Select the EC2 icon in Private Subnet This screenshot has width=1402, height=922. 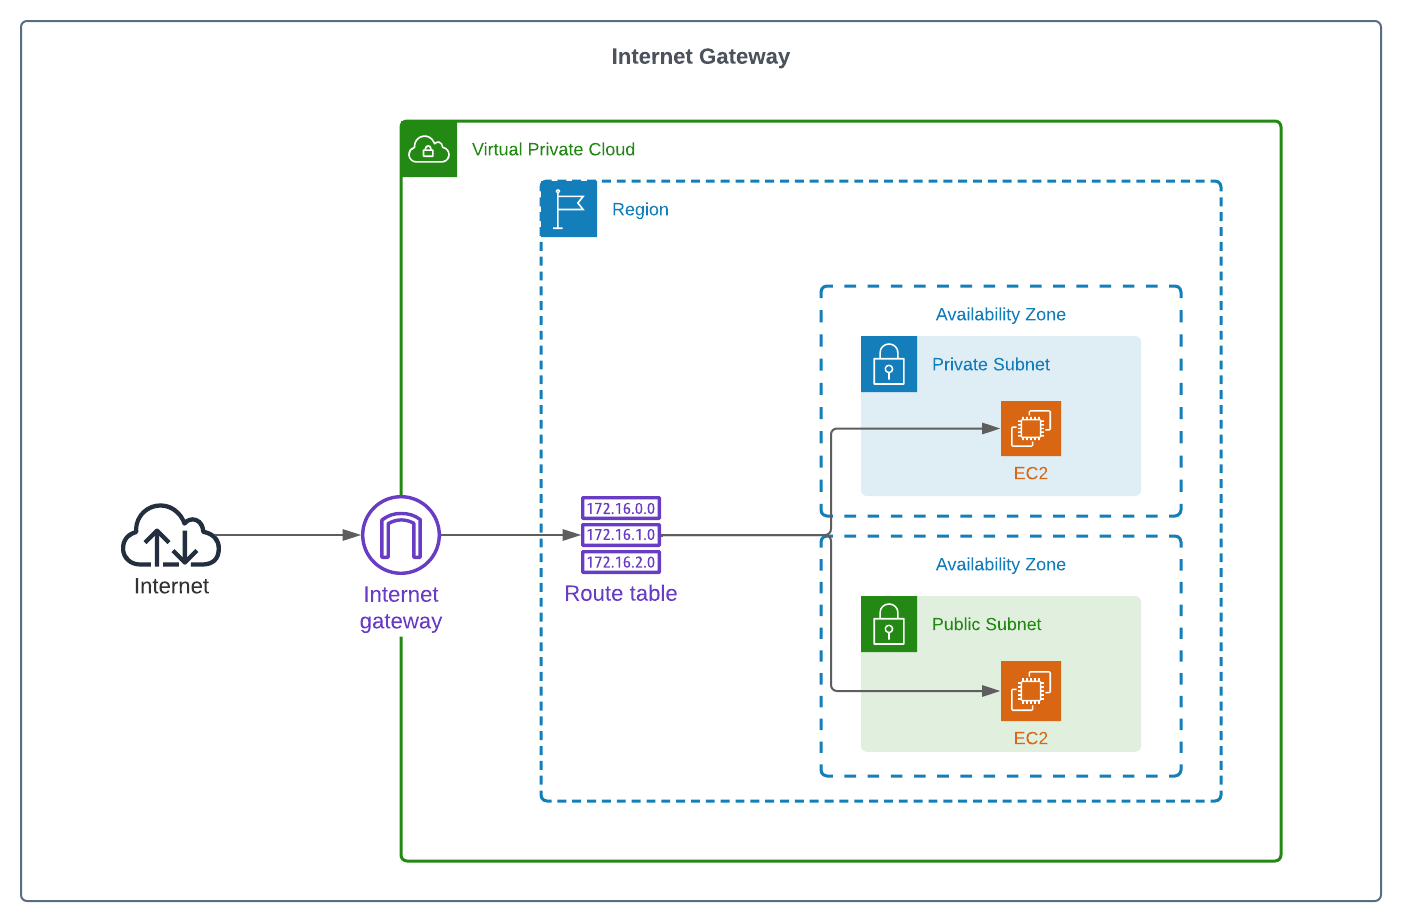click(x=1031, y=429)
